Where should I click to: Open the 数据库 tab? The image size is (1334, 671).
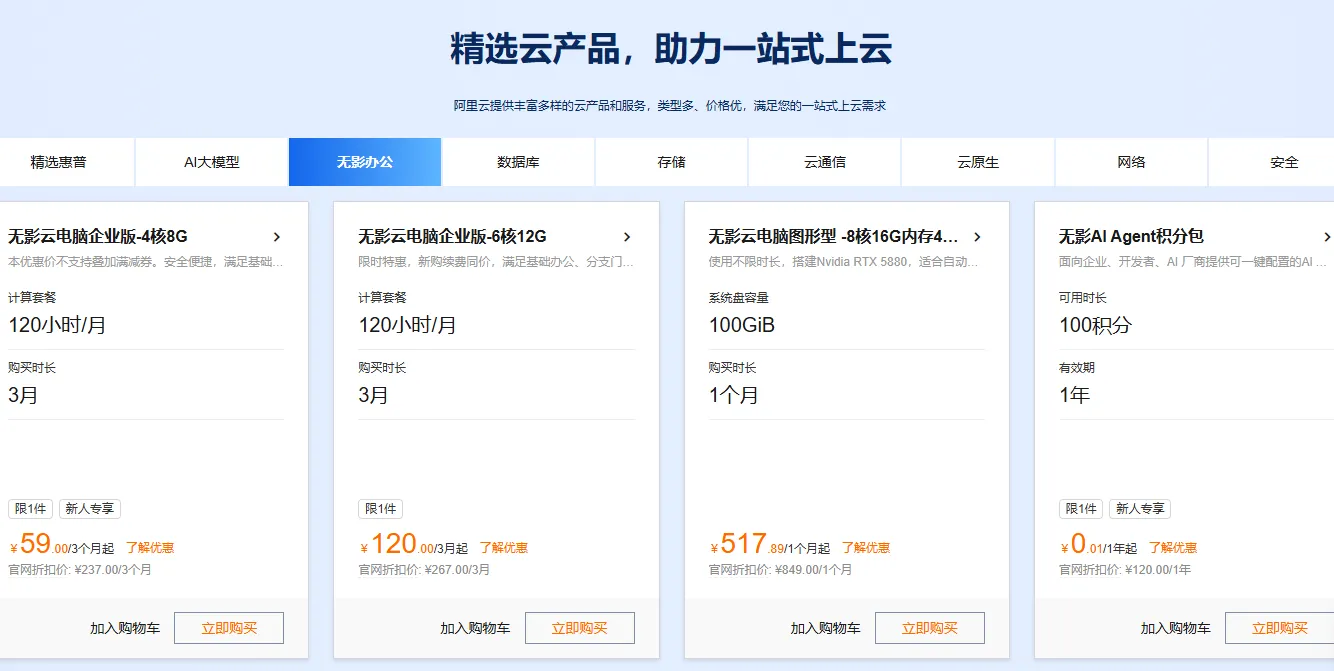(518, 162)
